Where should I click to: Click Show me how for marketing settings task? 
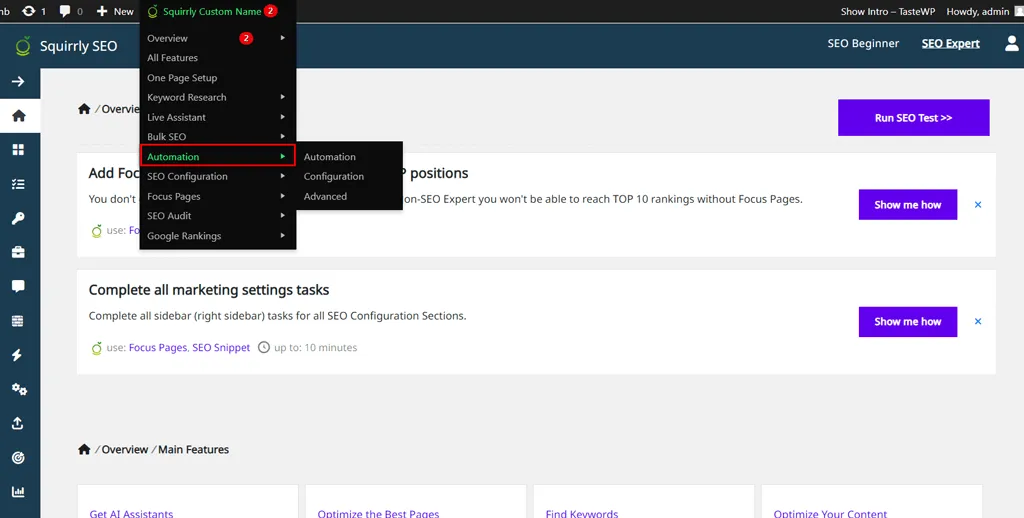click(x=908, y=321)
